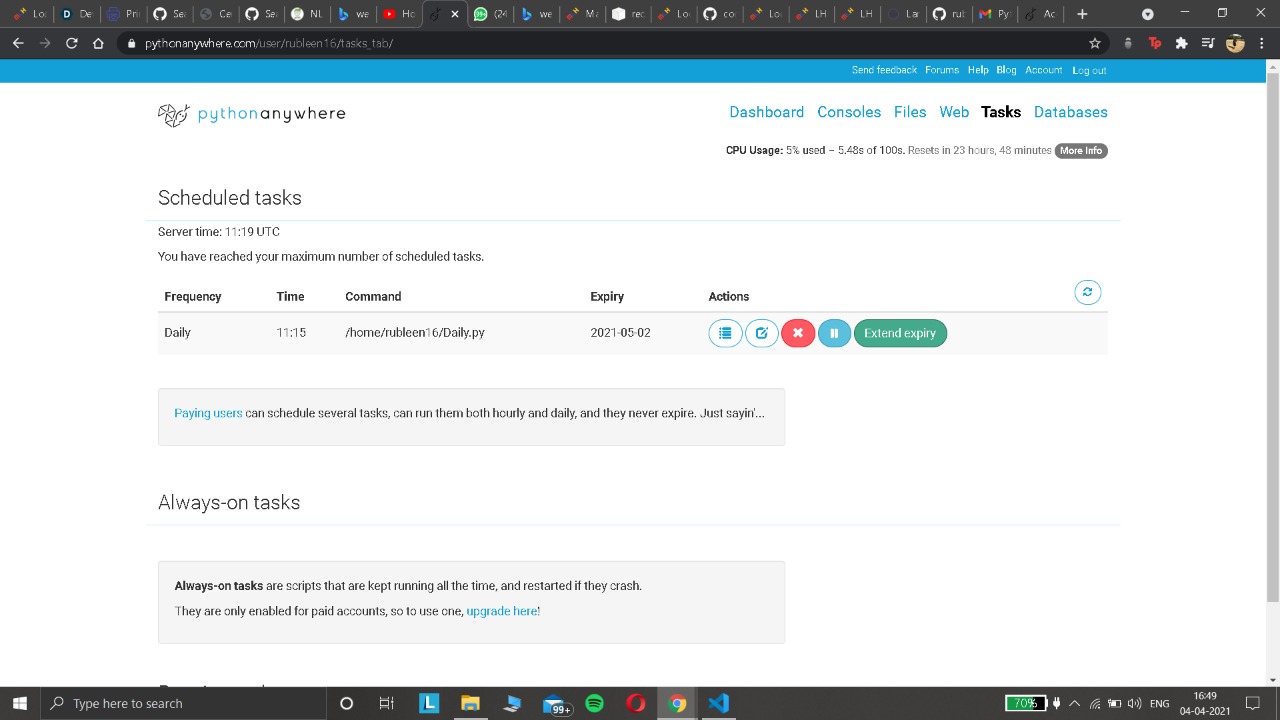Open the Send feedback link
The height and width of the screenshot is (720, 1280).
tap(884, 70)
